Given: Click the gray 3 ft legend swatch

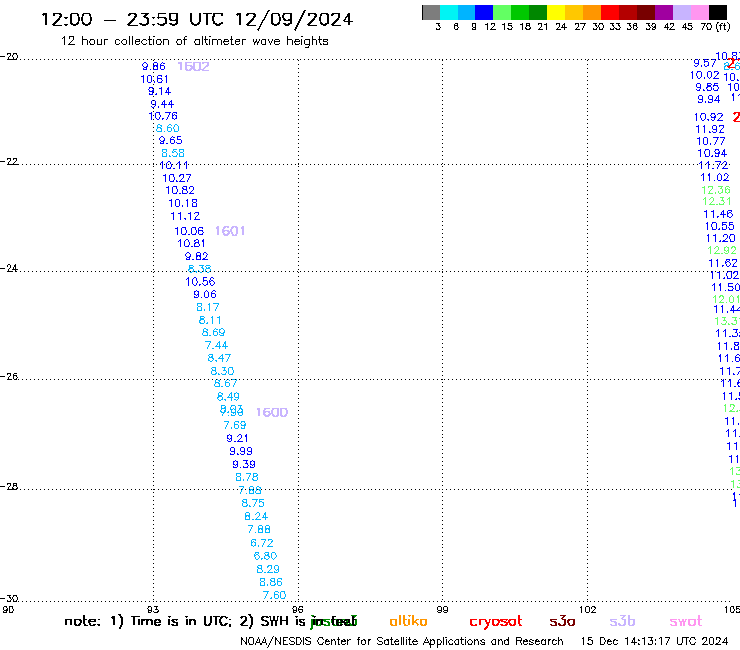Looking at the screenshot, I should [x=431, y=12].
